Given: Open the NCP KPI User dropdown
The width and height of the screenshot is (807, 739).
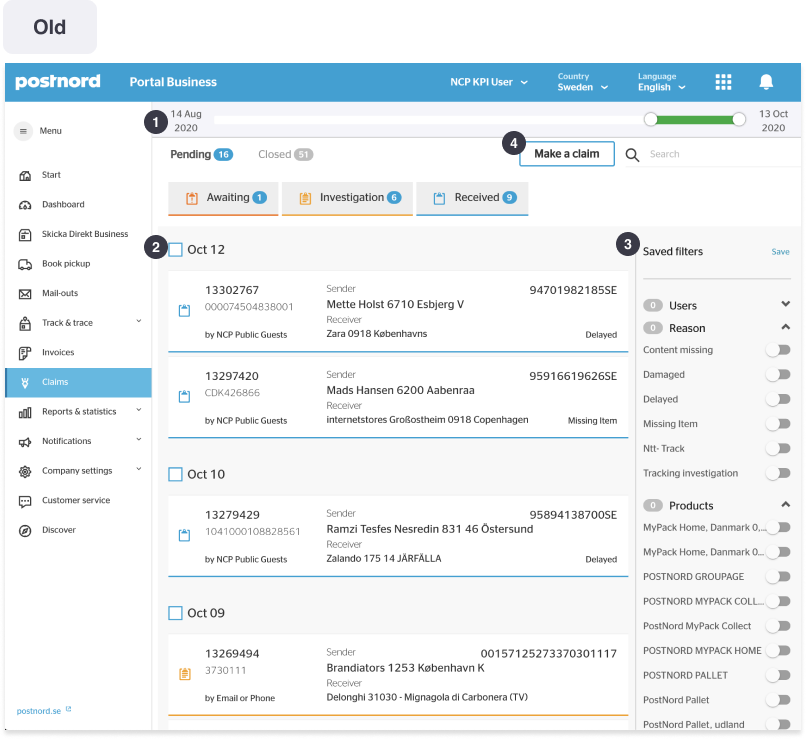Looking at the screenshot, I should (x=489, y=82).
